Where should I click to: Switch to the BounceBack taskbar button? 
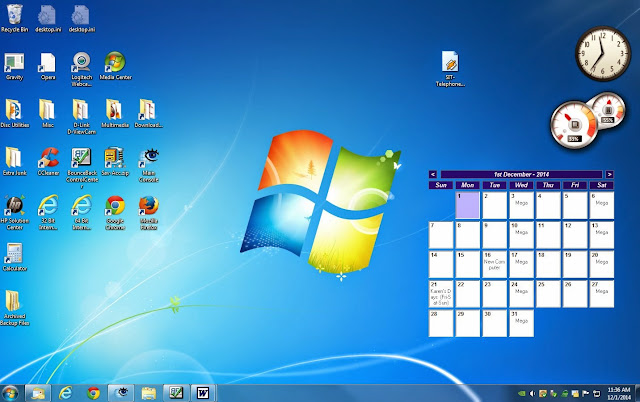[x=176, y=393]
